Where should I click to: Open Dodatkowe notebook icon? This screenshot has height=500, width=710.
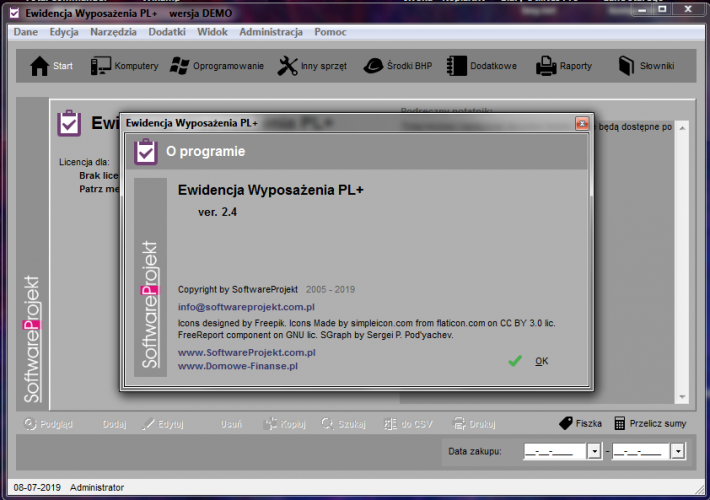pyautogui.click(x=456, y=66)
